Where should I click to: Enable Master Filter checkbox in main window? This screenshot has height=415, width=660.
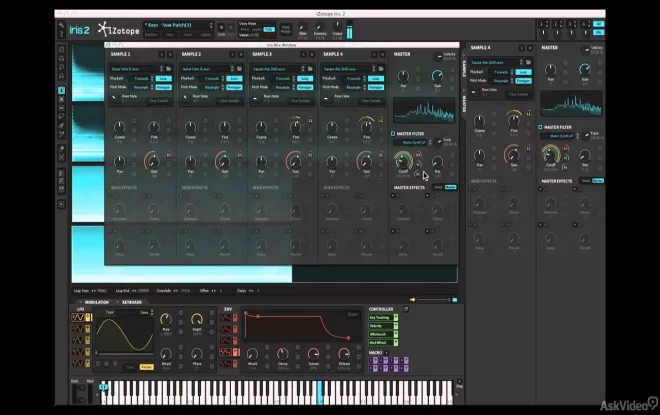tap(540, 127)
